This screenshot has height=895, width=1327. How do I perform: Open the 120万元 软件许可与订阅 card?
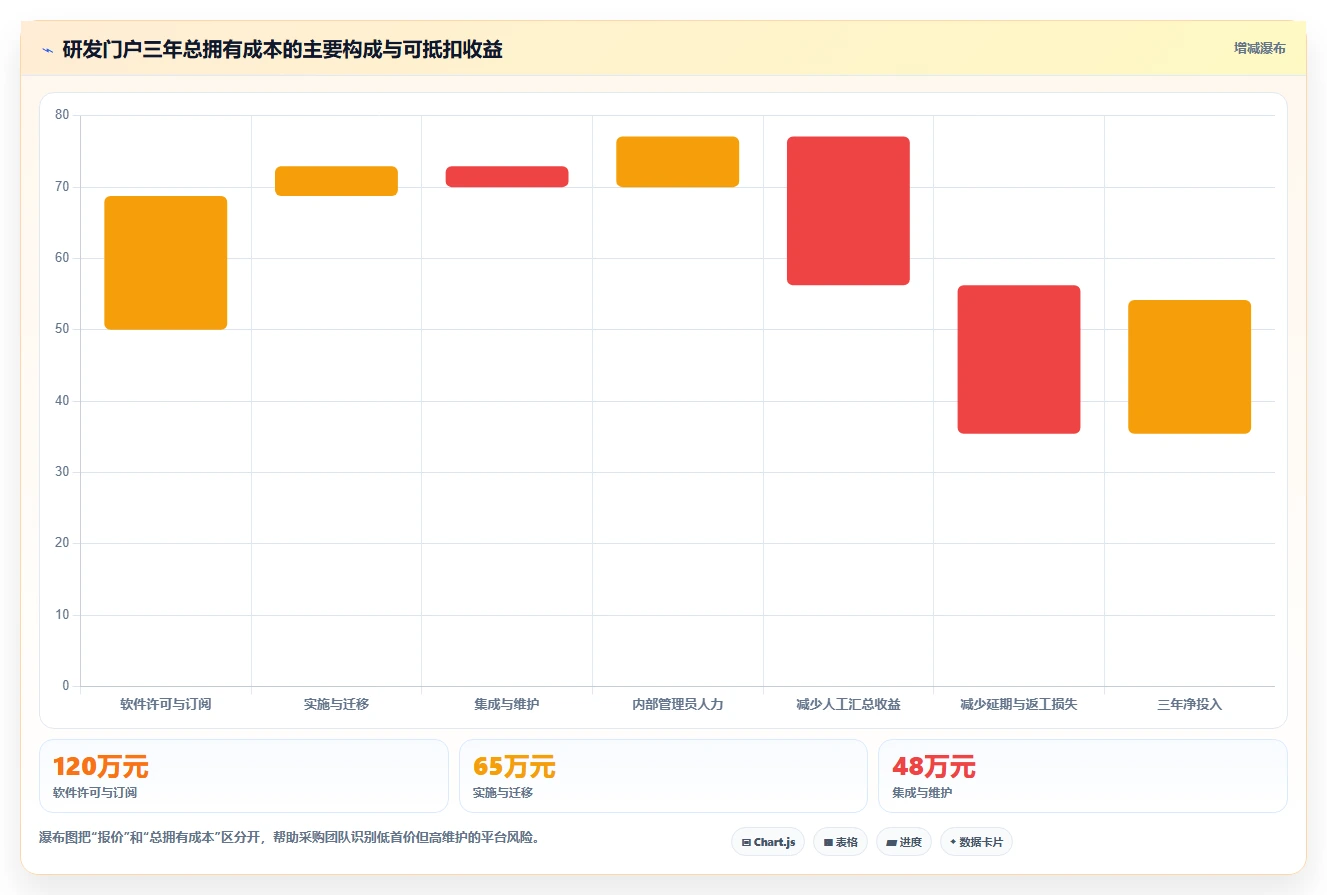click(x=244, y=776)
